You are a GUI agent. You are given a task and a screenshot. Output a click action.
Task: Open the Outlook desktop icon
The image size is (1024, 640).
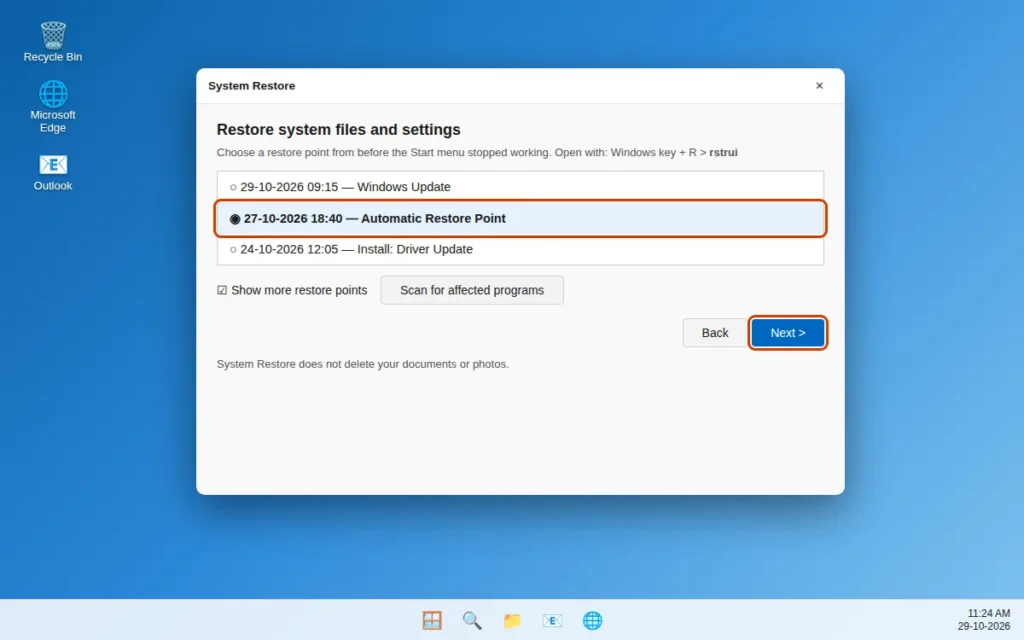[x=53, y=172]
